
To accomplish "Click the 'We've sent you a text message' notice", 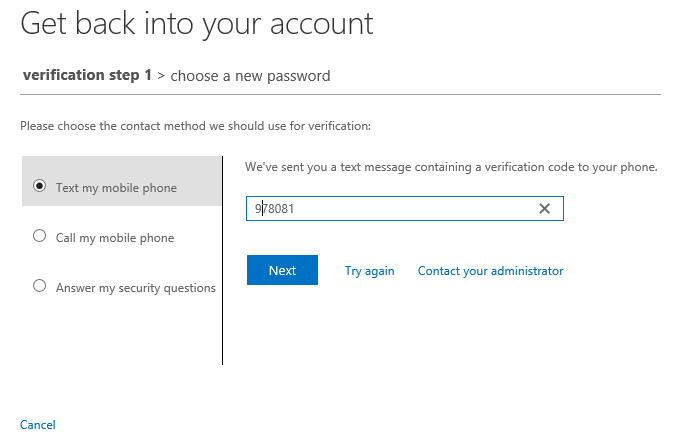I will [x=451, y=167].
